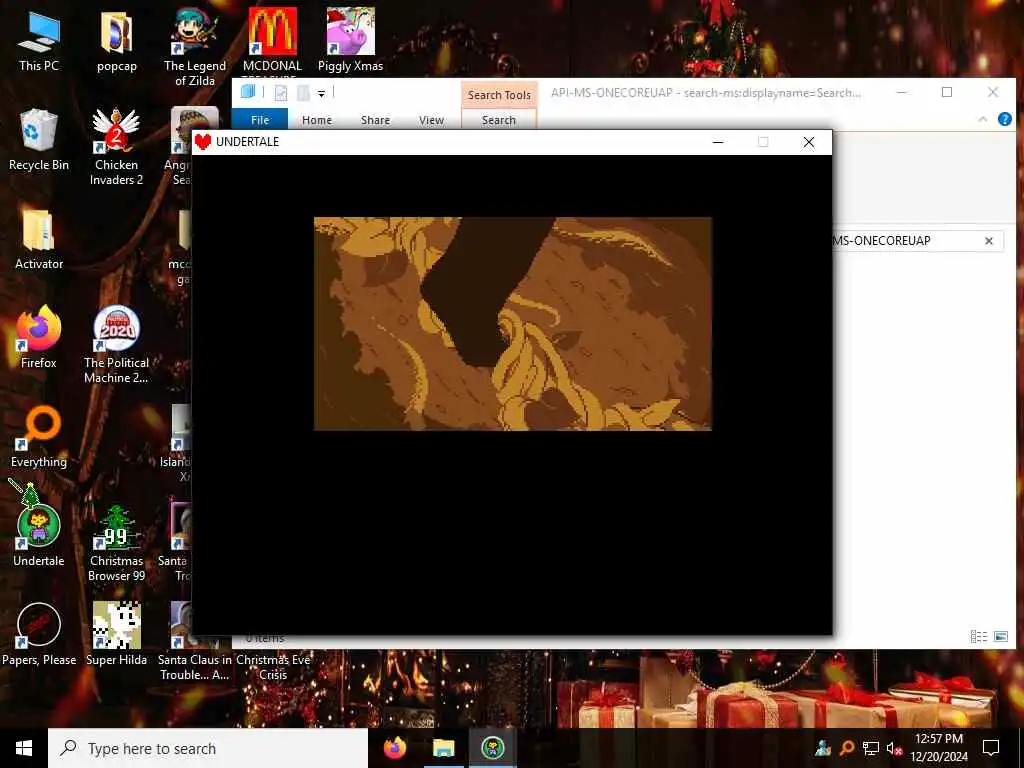Open the popcap folder icon

point(116,42)
